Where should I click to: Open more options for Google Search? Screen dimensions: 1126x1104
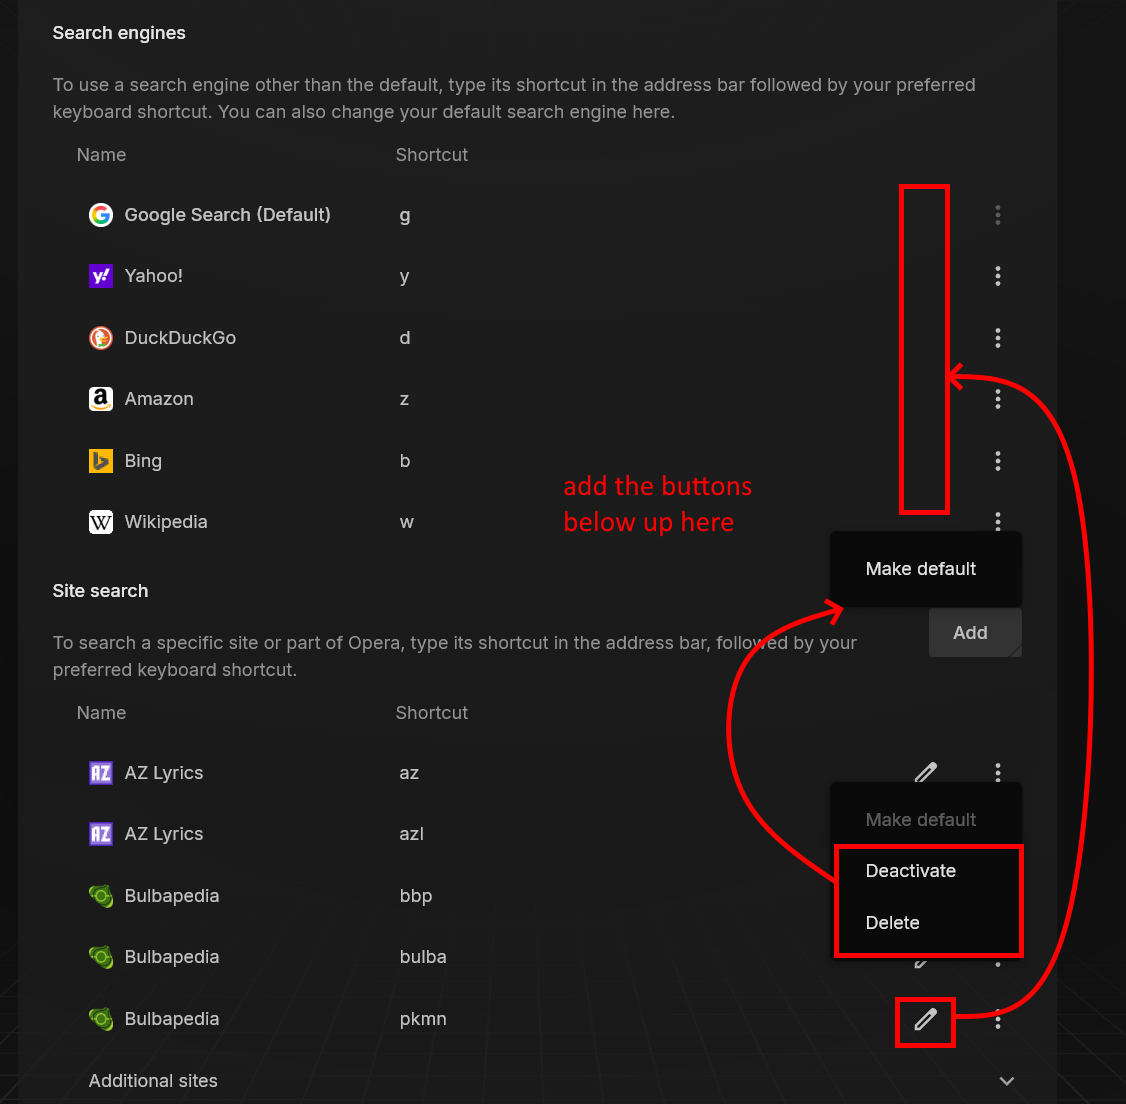tap(997, 215)
